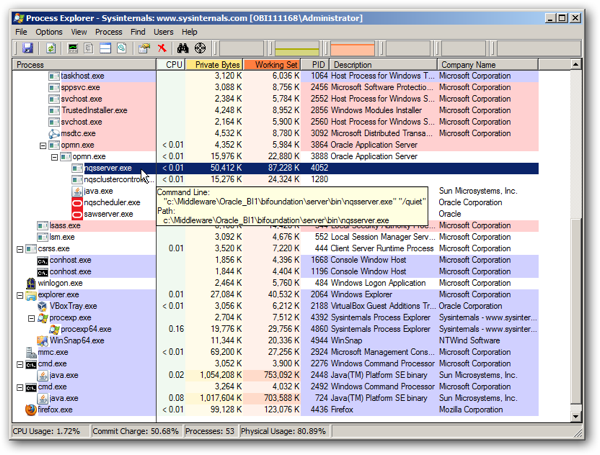
Task: Select the lsass.exe process row
Action: coord(276,226)
